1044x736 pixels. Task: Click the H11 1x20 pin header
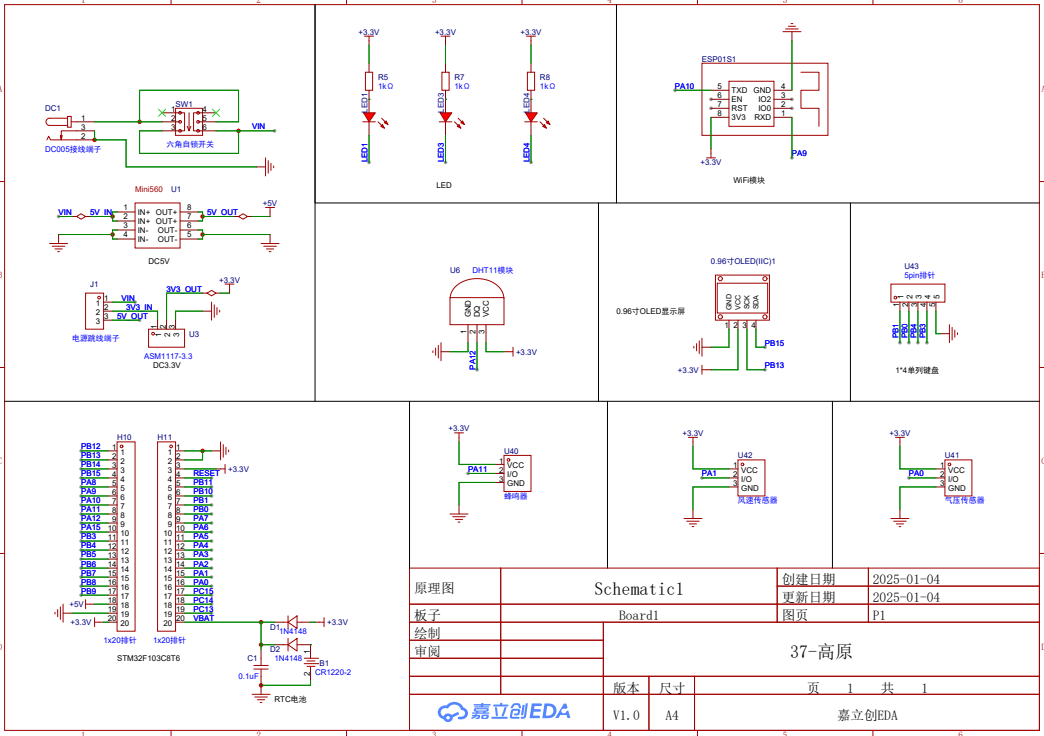point(166,536)
